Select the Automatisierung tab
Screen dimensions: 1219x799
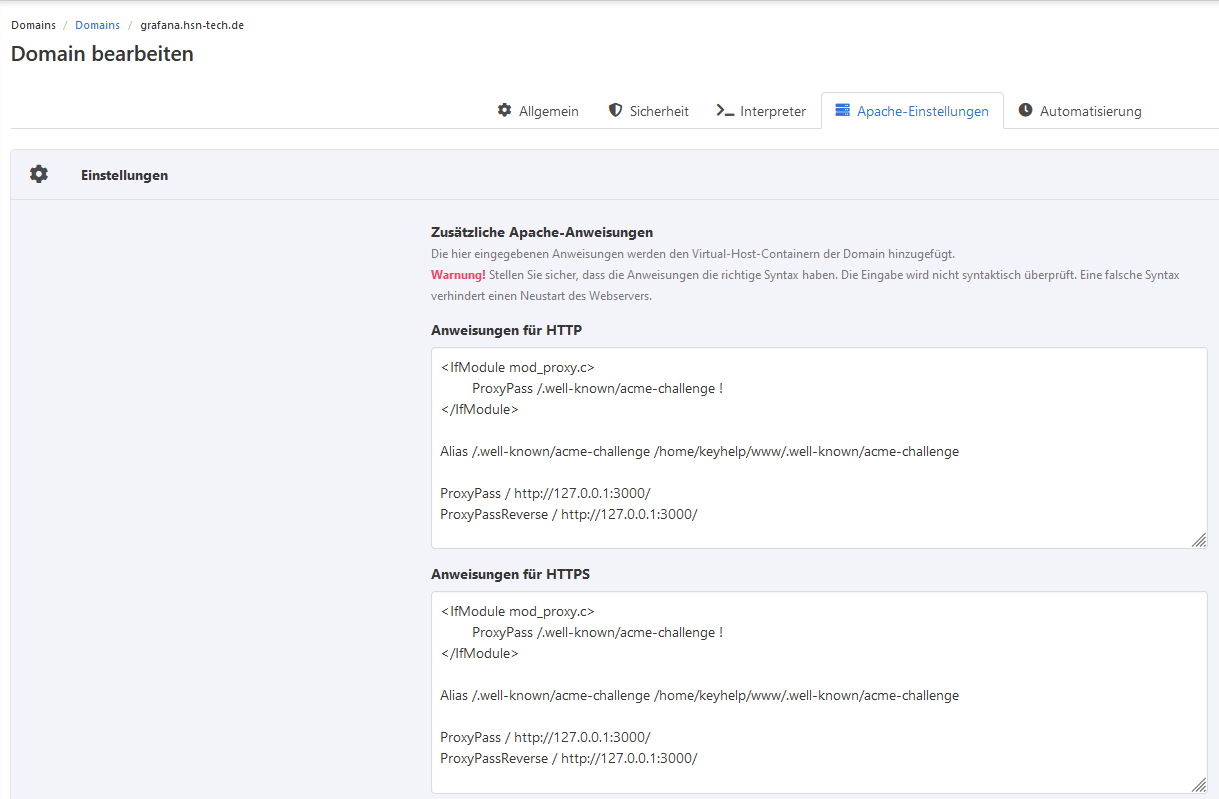click(x=1090, y=111)
